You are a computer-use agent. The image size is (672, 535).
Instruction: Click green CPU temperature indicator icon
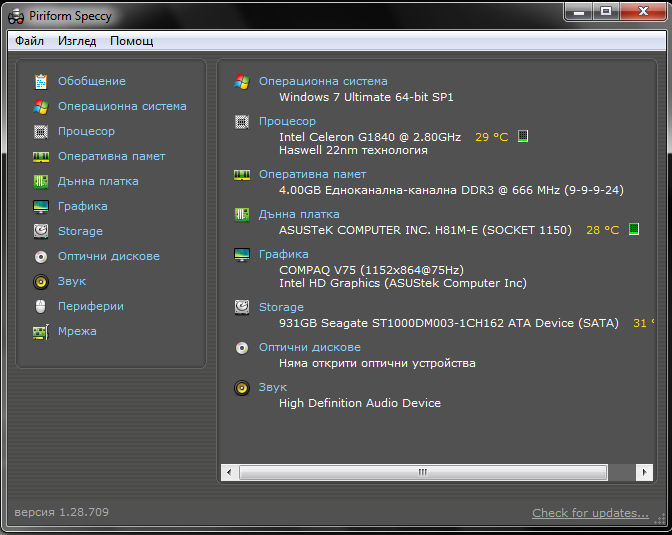pos(522,136)
